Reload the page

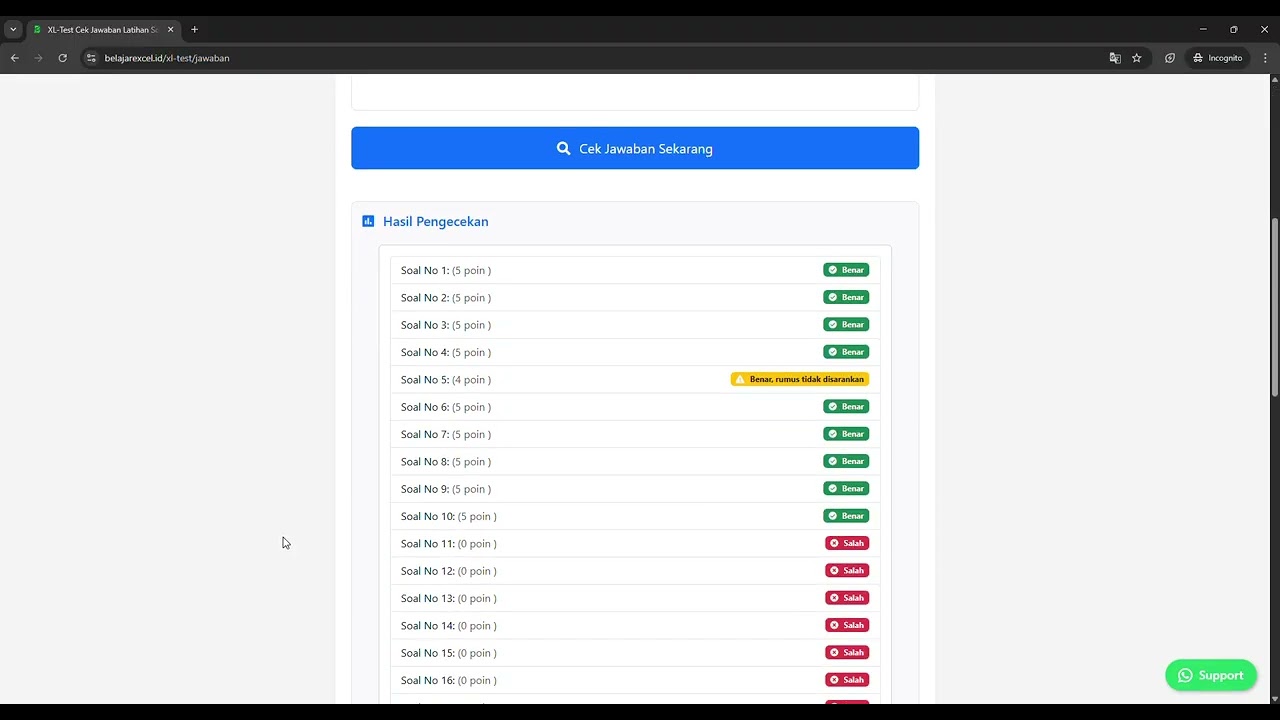coord(63,58)
